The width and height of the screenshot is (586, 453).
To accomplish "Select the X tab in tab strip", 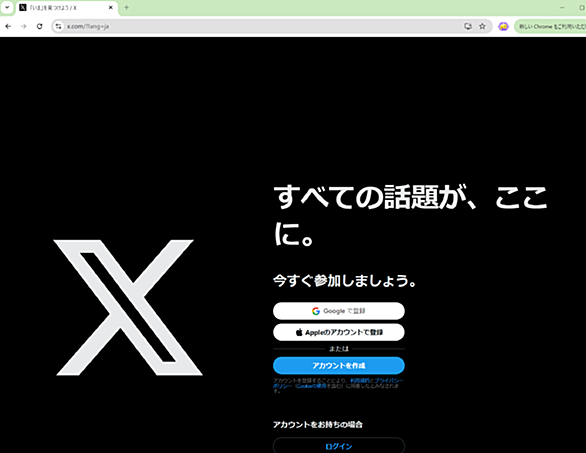I will click(67, 7).
